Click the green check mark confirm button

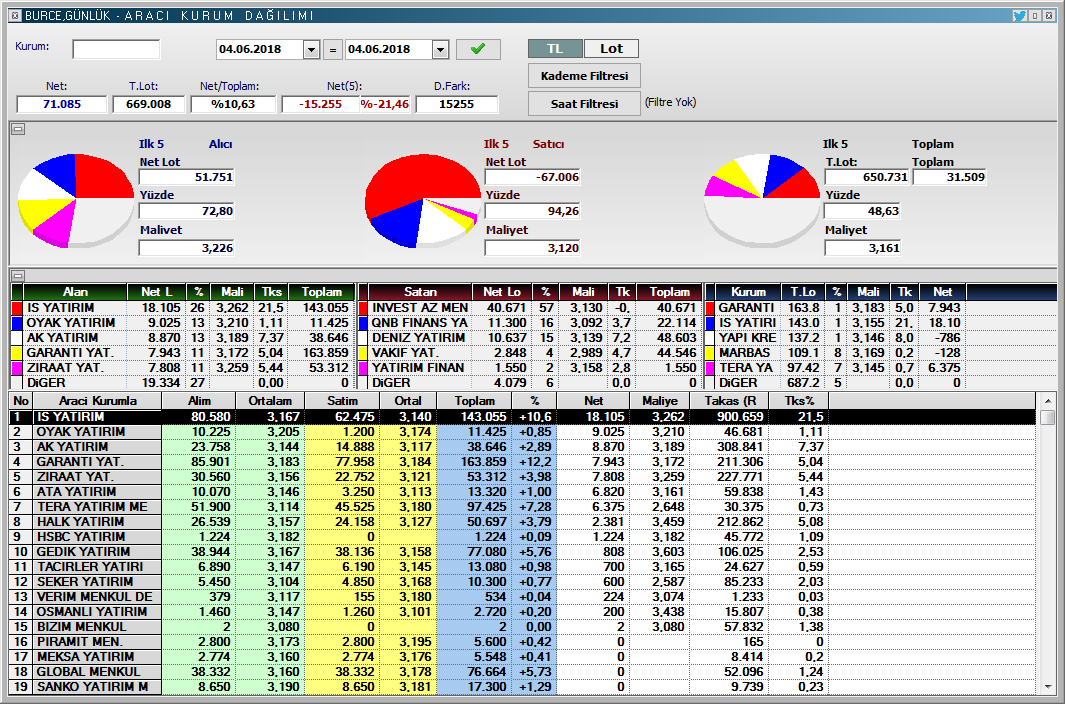tap(478, 49)
